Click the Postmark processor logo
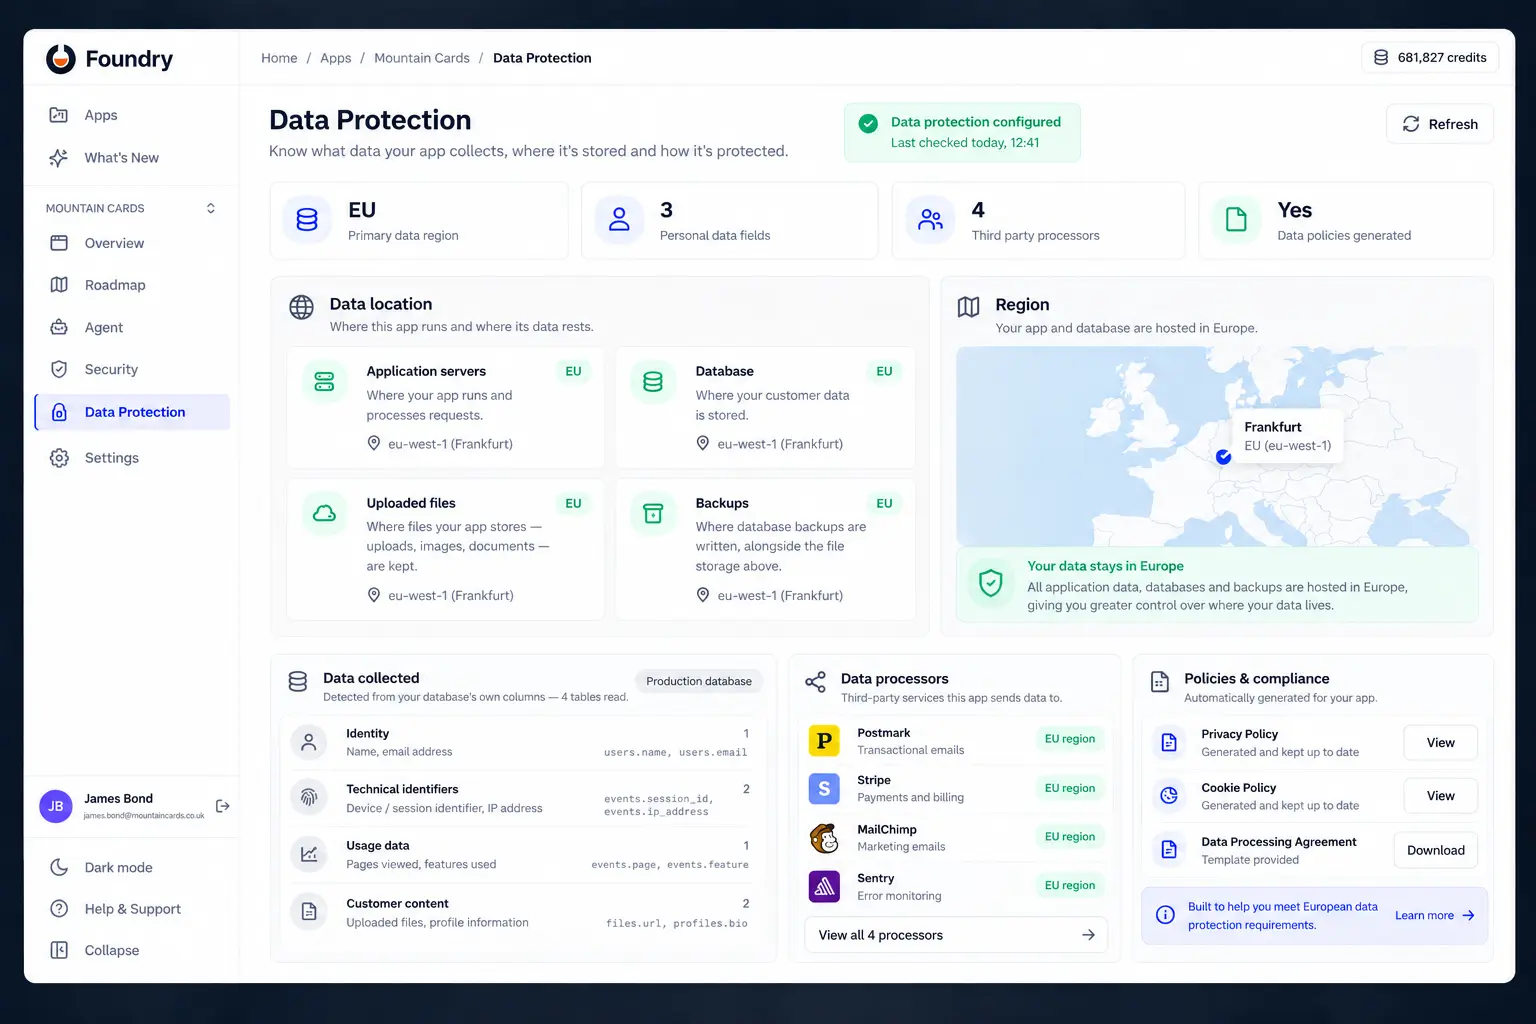 [x=824, y=741]
